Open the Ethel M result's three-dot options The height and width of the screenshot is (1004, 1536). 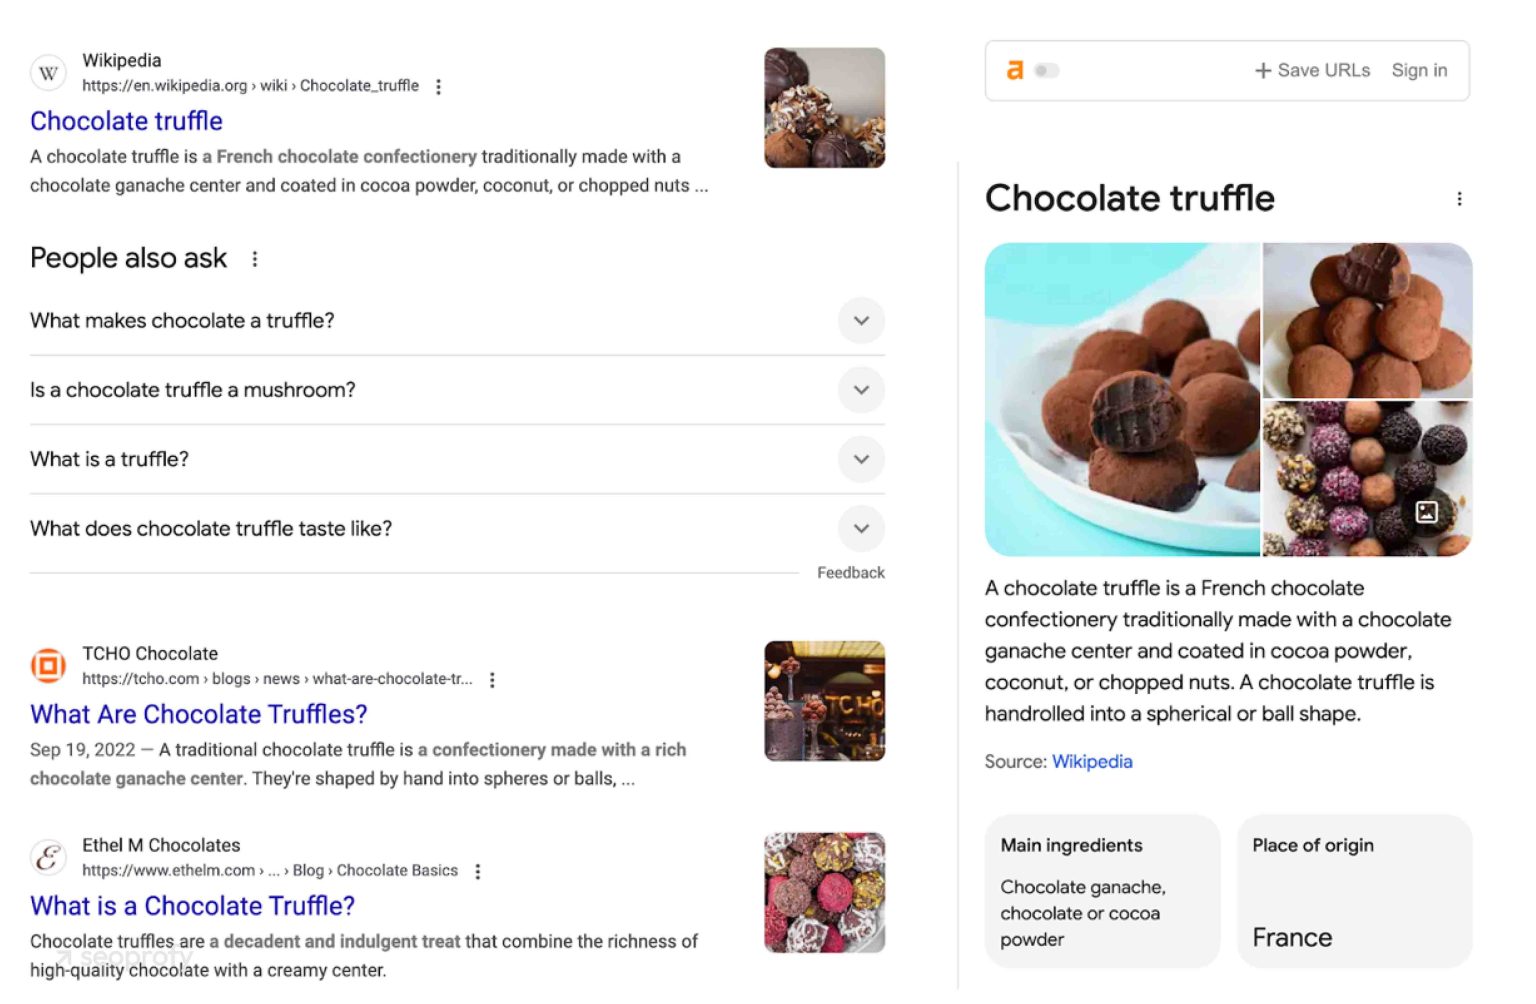click(x=478, y=871)
